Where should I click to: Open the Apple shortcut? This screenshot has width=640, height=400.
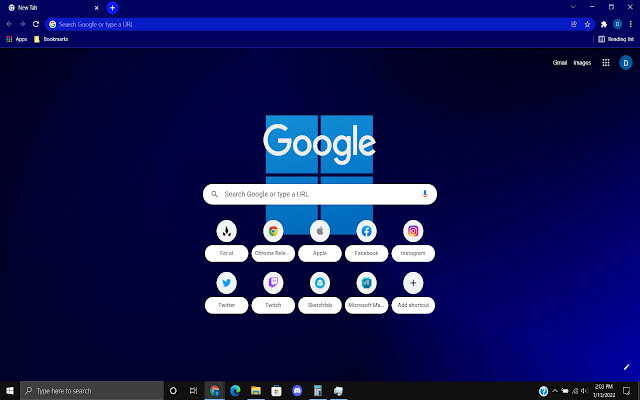coord(320,241)
